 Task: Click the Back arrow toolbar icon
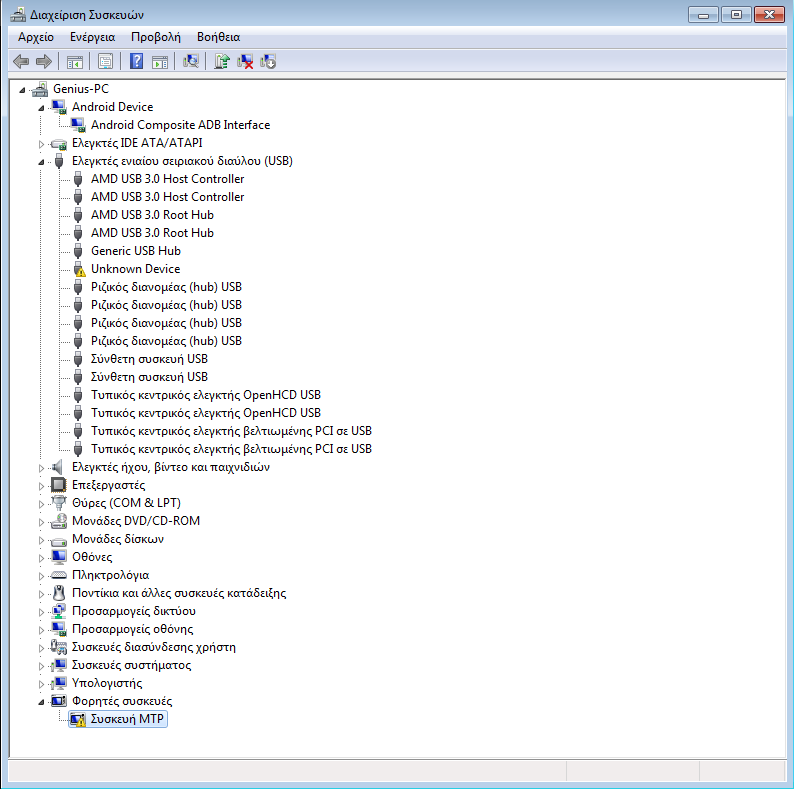[x=20, y=61]
